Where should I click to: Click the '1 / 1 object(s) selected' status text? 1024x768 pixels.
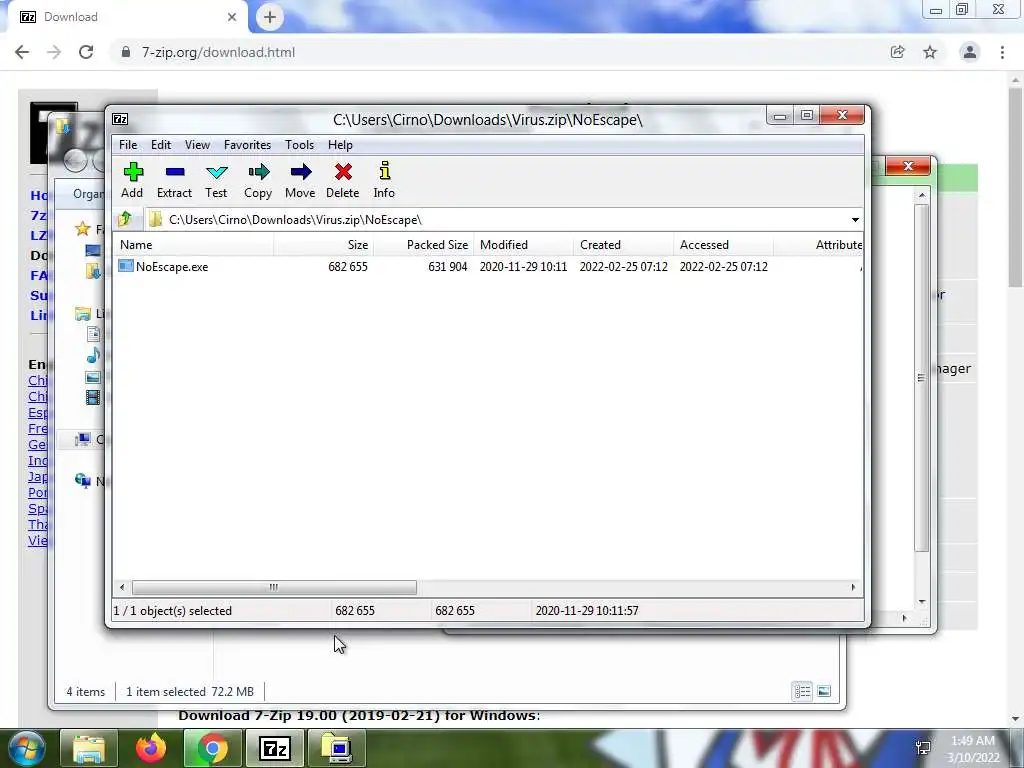[x=173, y=611]
